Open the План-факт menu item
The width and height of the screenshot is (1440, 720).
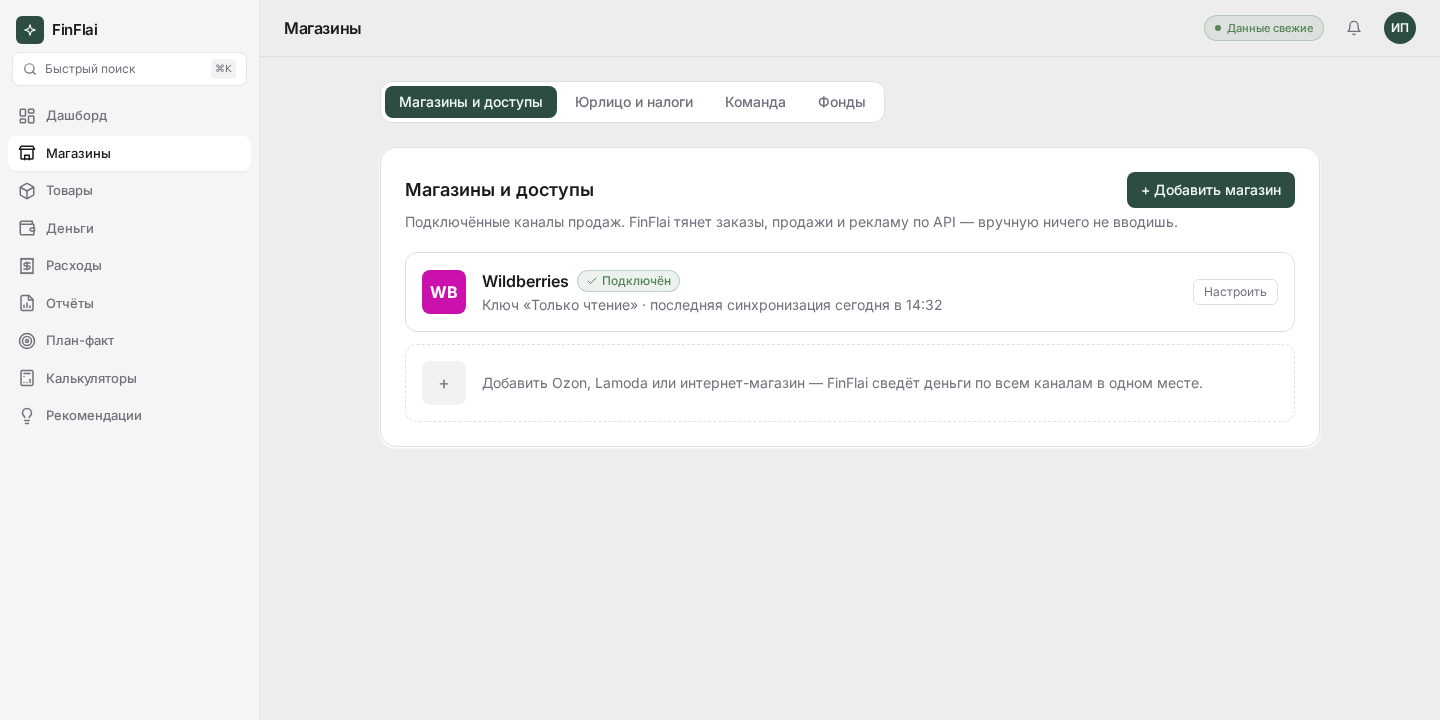pos(129,341)
